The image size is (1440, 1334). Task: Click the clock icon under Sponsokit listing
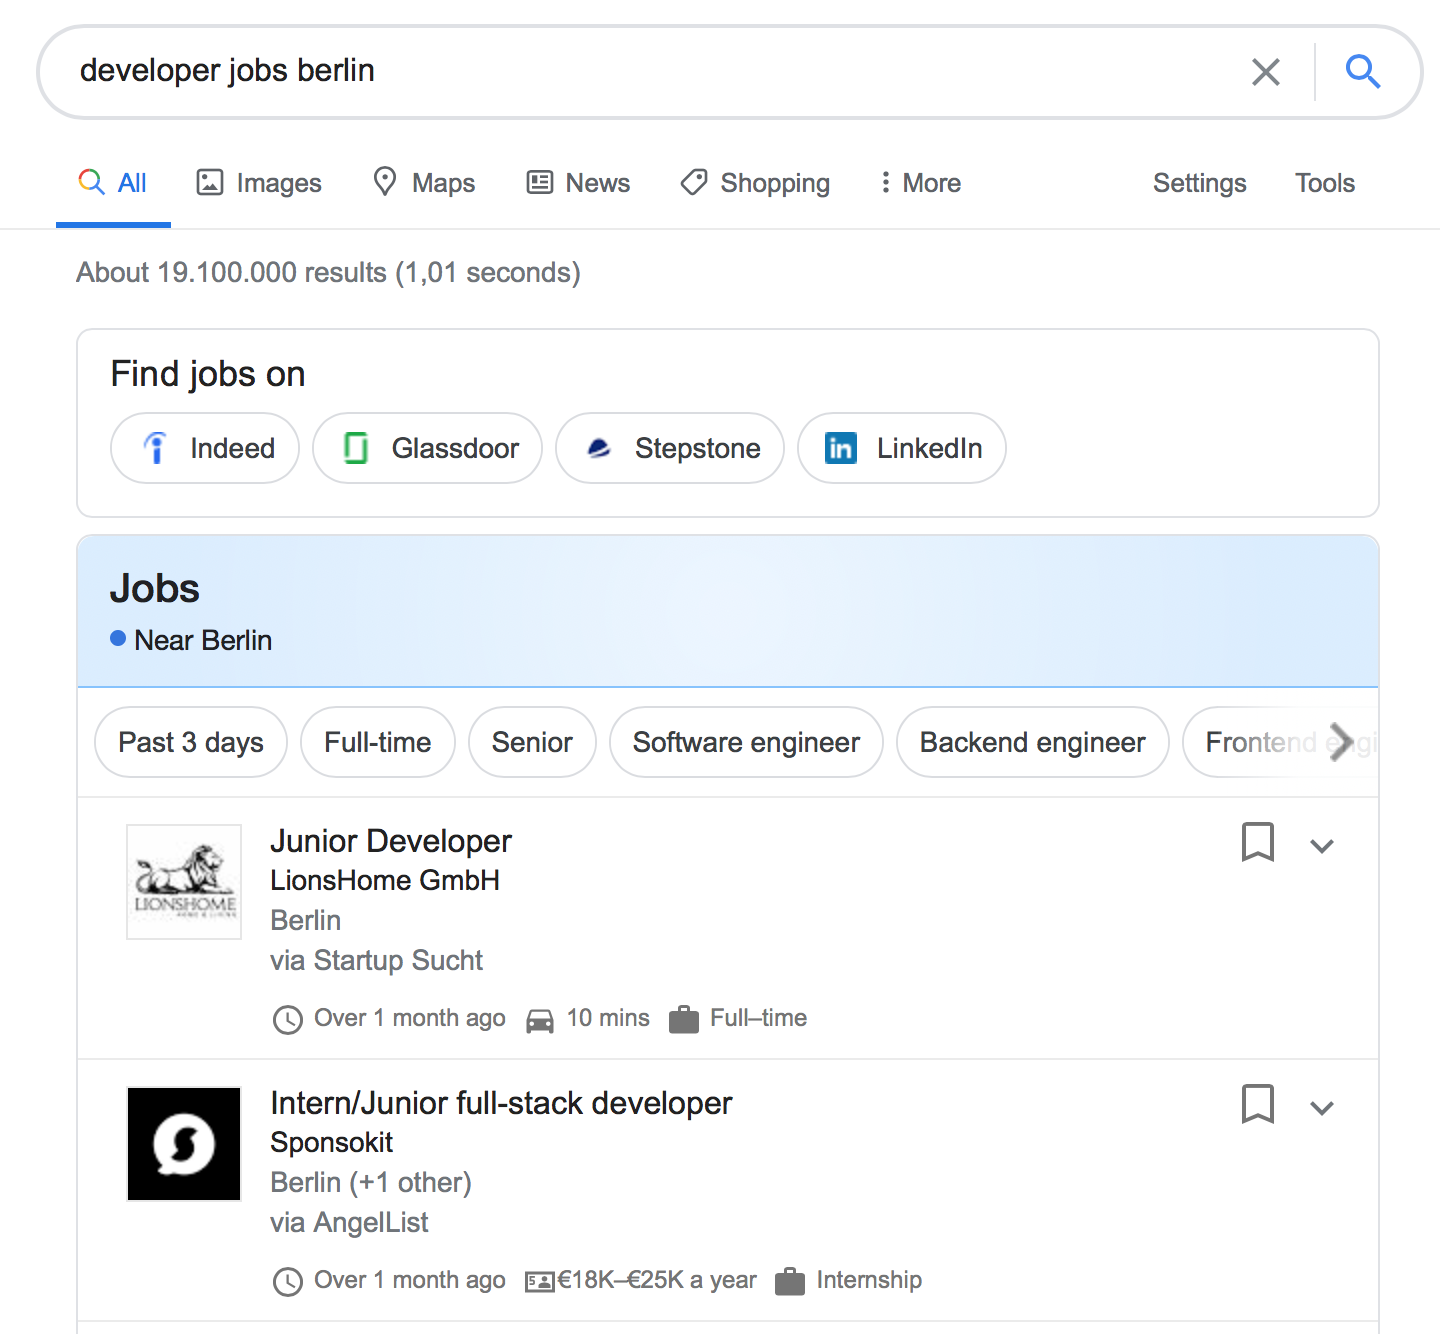288,1281
